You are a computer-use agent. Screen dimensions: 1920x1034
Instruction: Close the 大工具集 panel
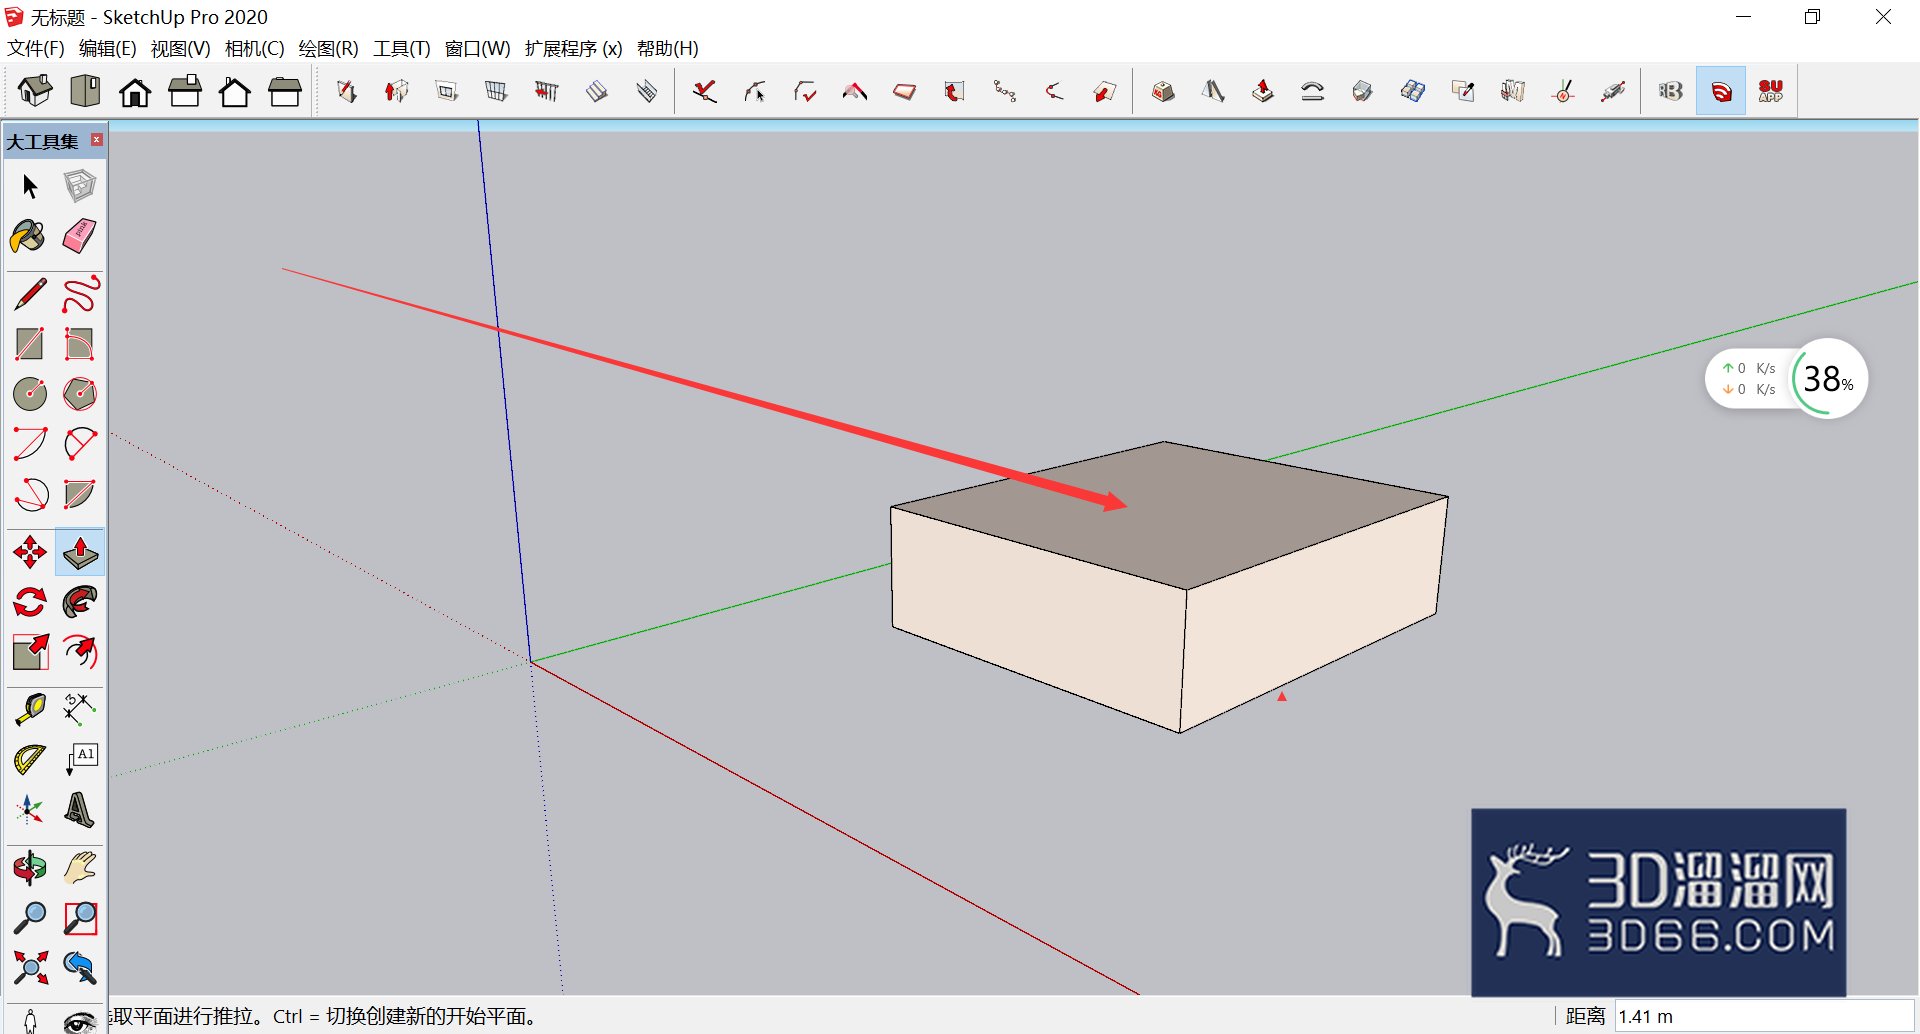point(97,140)
